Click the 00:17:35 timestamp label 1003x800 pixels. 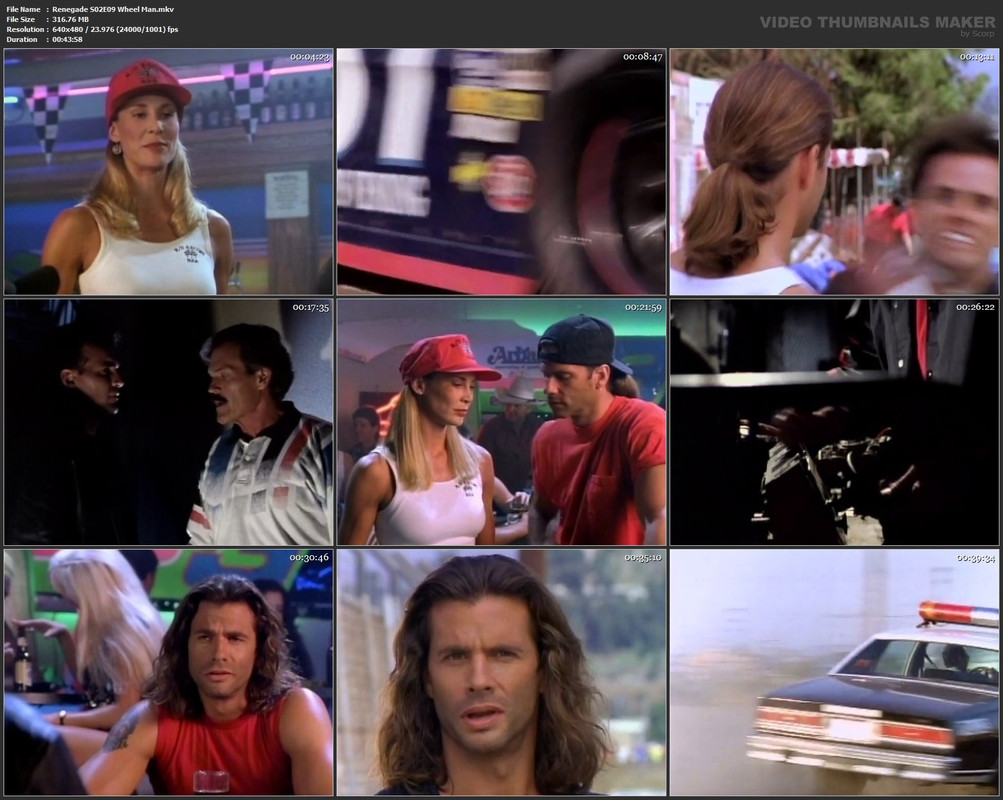(x=311, y=308)
